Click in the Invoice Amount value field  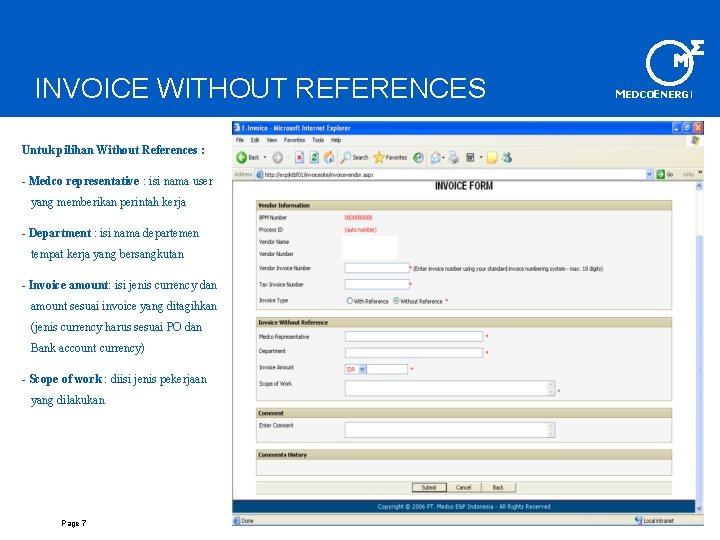click(x=387, y=369)
